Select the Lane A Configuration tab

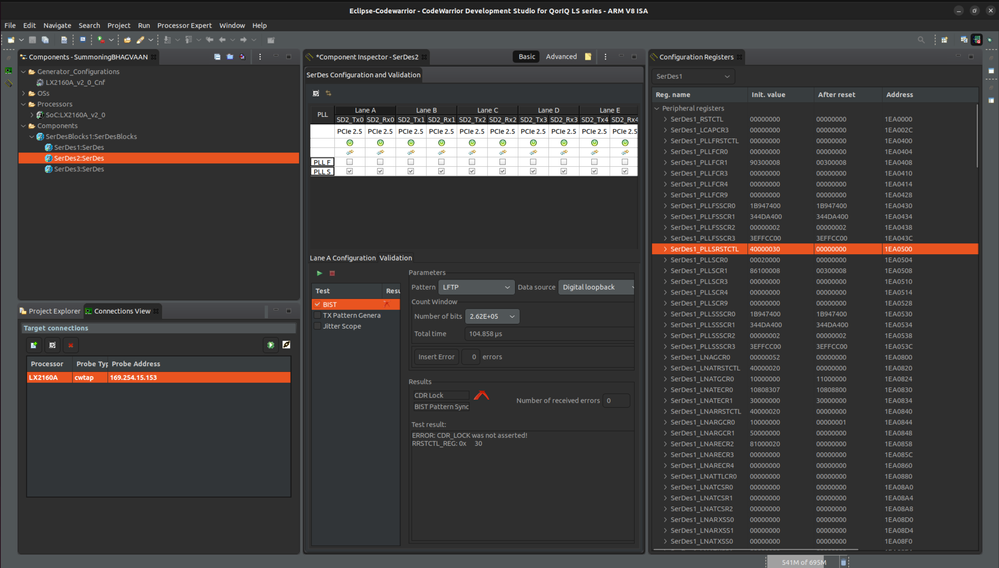(343, 258)
